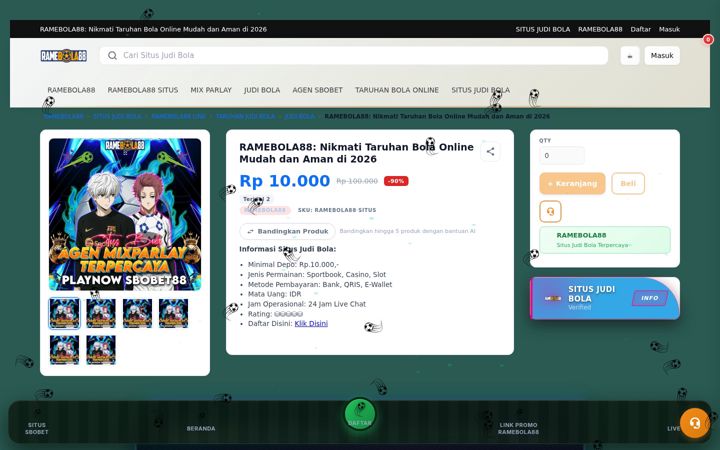Click the Rp 10.000 price text

click(285, 181)
